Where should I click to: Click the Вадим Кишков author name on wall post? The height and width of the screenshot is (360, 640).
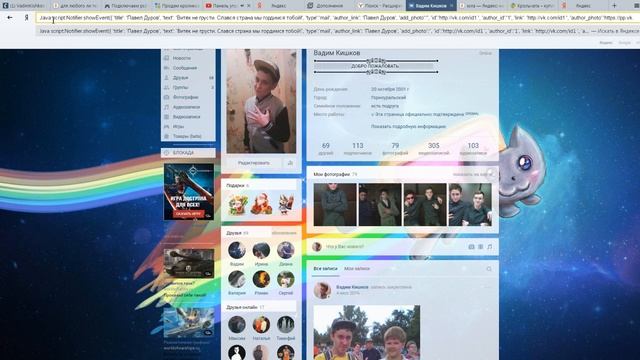(352, 287)
